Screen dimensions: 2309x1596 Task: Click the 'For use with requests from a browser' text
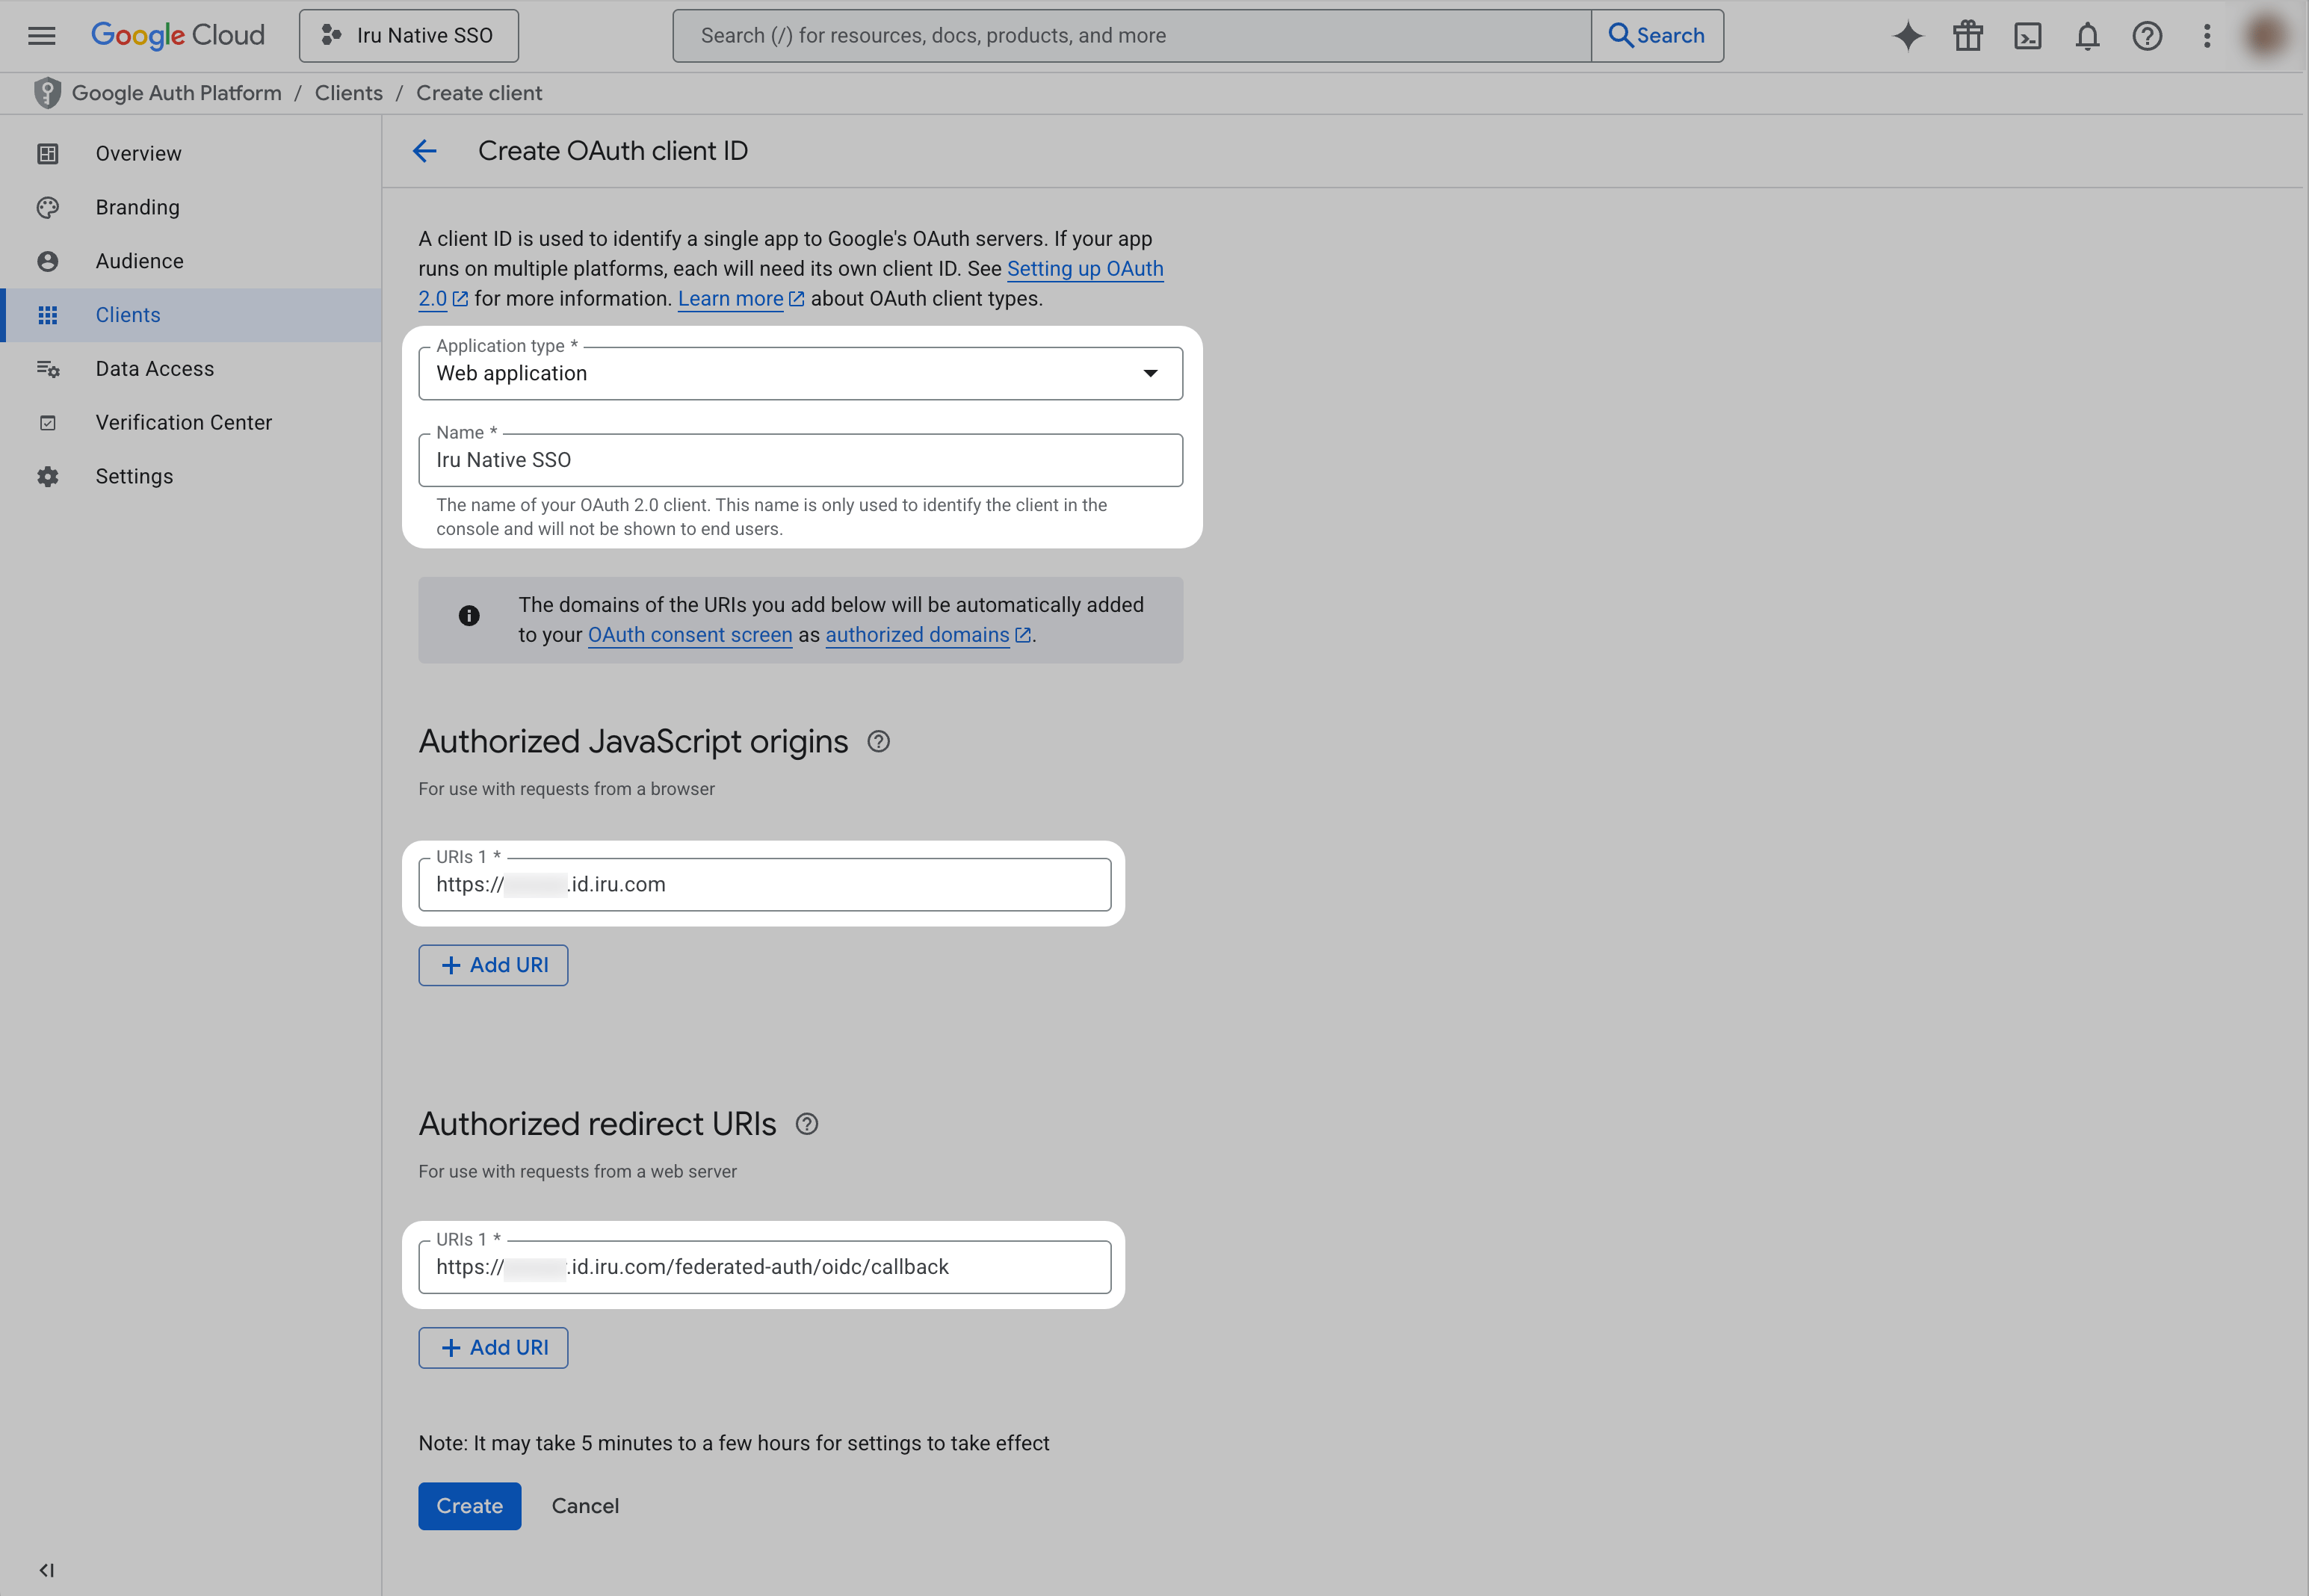coord(566,789)
